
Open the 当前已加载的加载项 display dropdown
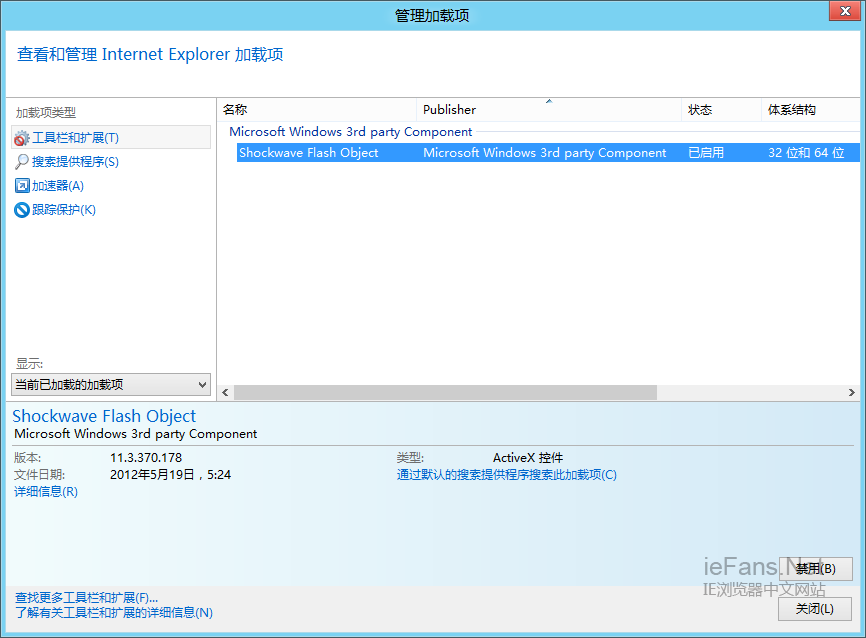click(111, 385)
